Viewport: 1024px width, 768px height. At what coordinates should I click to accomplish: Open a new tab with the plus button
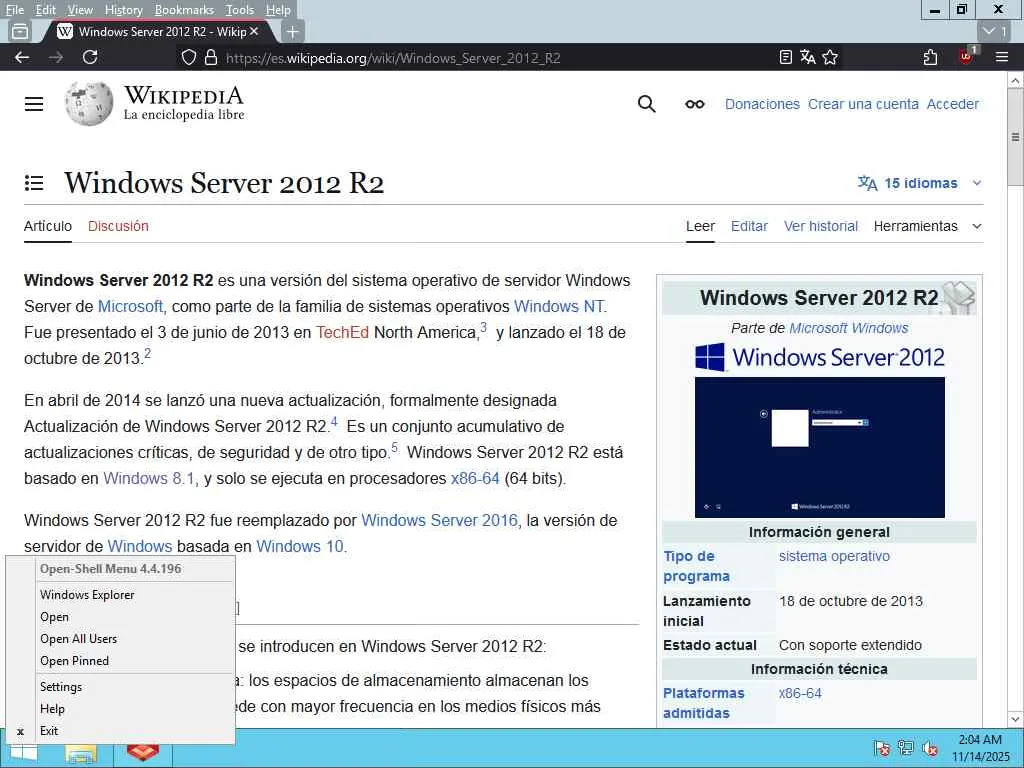coord(293,31)
